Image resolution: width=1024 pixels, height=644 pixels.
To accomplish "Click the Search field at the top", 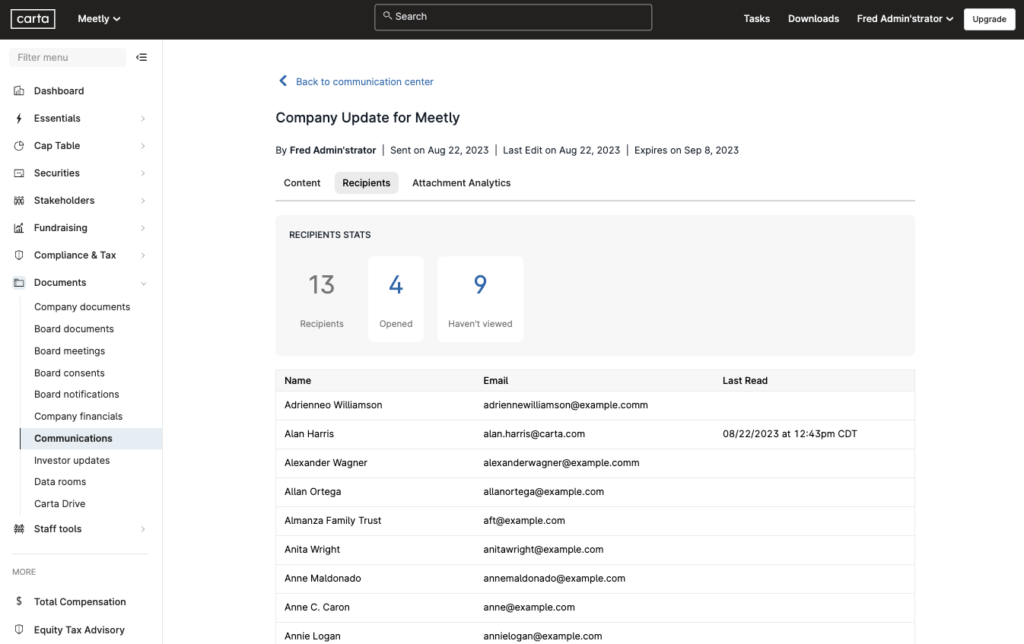I will (x=512, y=17).
